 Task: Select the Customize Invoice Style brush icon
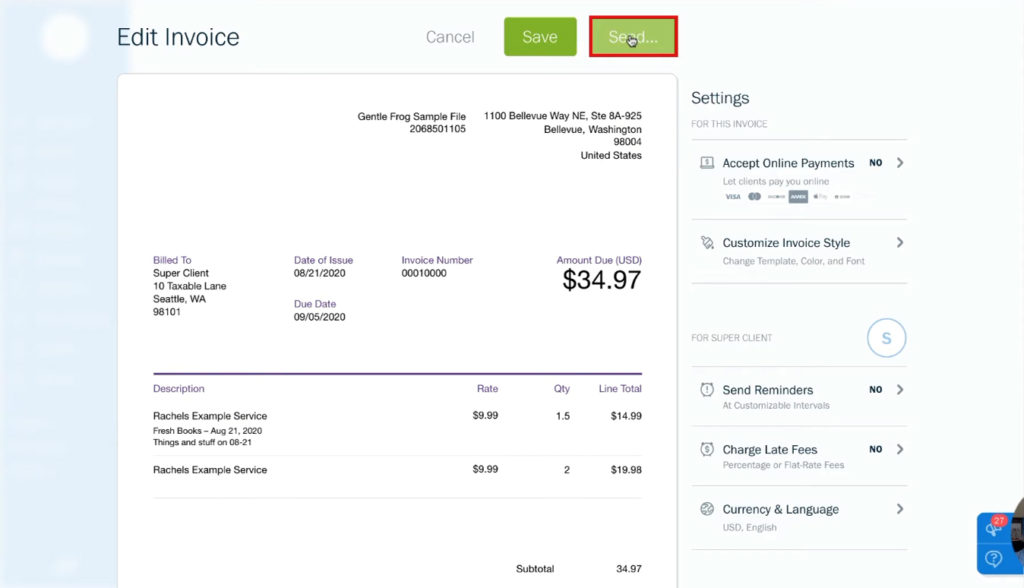707,242
